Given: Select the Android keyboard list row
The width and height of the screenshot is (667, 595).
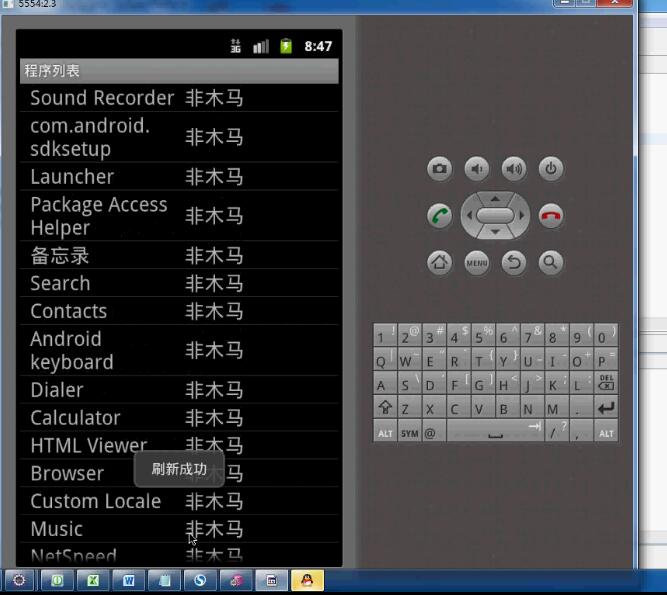Looking at the screenshot, I should (x=179, y=350).
